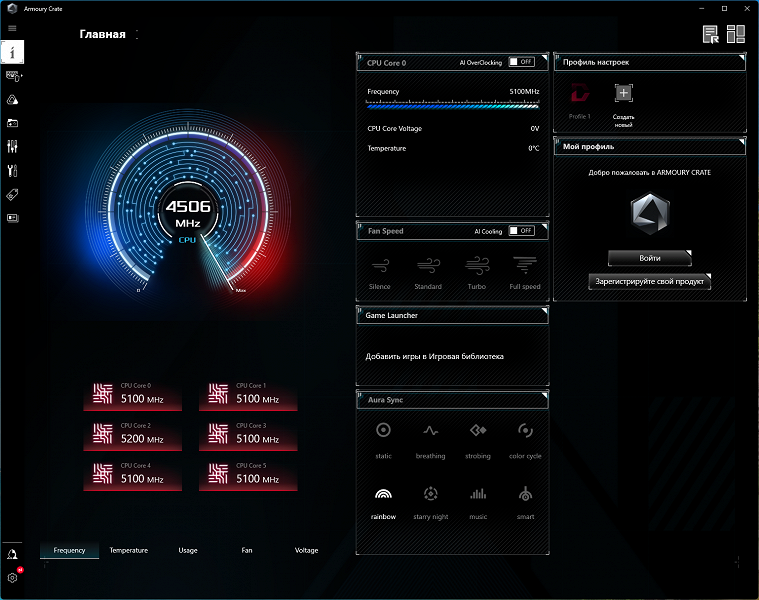Open the user notifications bell icon
The image size is (759, 600).
(12, 555)
